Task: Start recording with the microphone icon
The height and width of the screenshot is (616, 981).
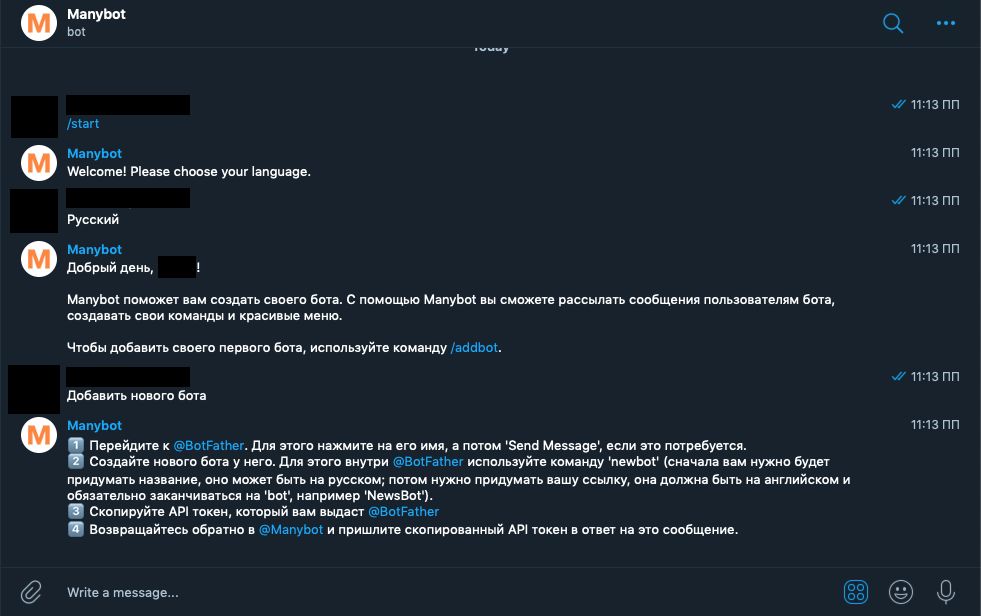Action: (944, 592)
